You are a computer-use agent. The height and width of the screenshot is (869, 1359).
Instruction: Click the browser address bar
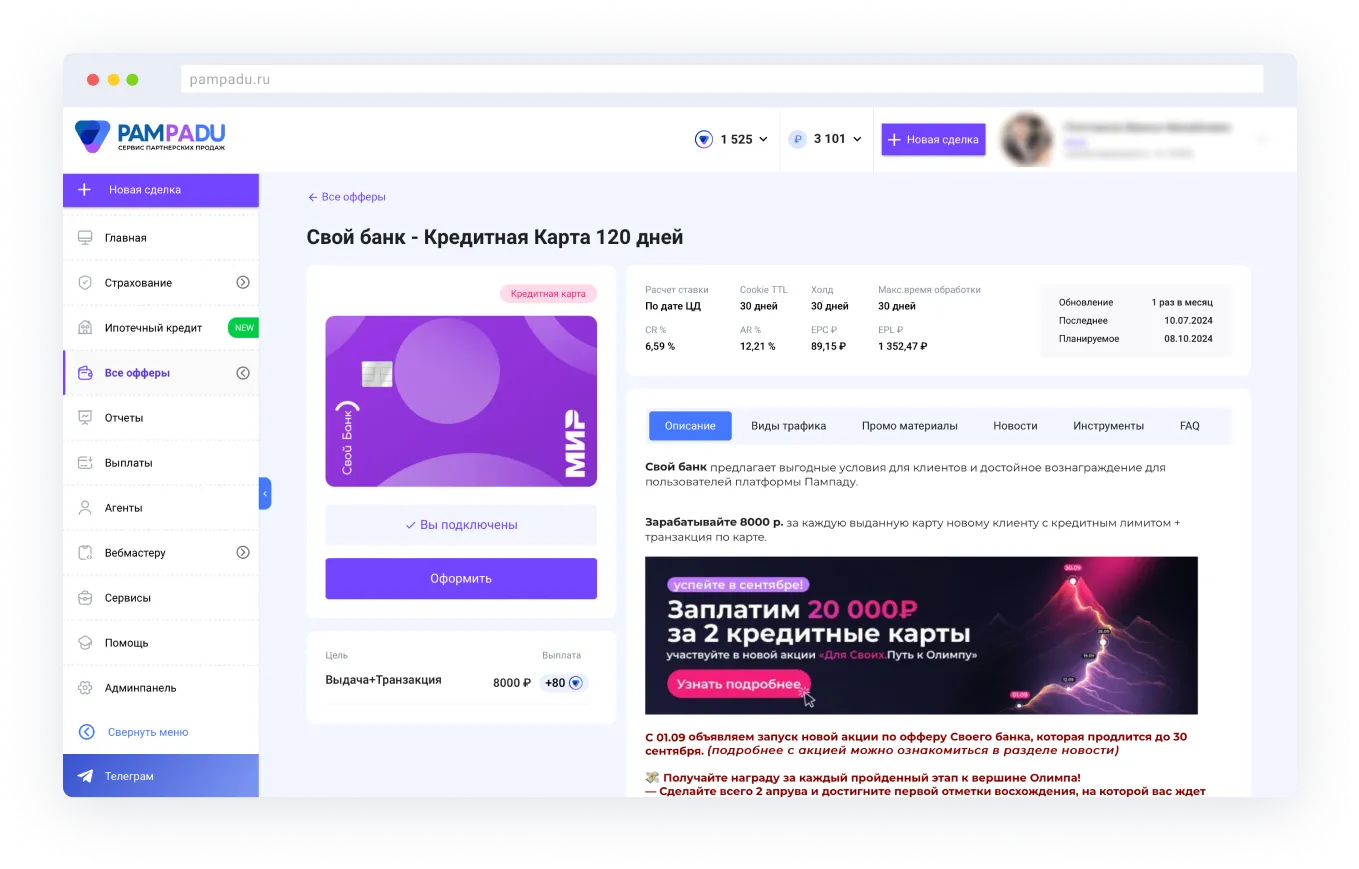pos(720,80)
